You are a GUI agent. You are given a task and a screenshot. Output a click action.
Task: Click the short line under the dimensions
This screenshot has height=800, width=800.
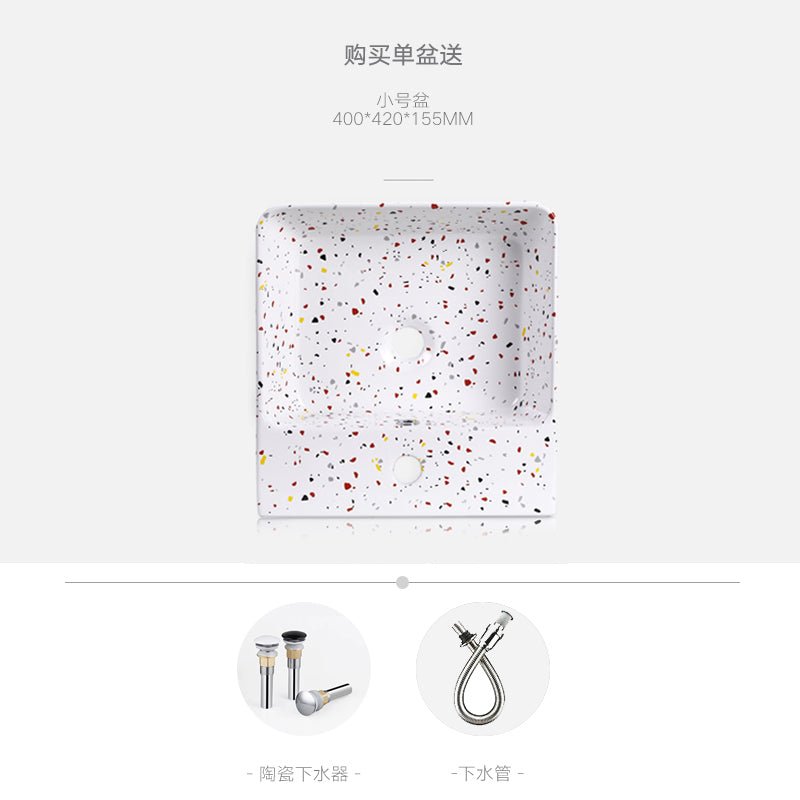(x=408, y=180)
